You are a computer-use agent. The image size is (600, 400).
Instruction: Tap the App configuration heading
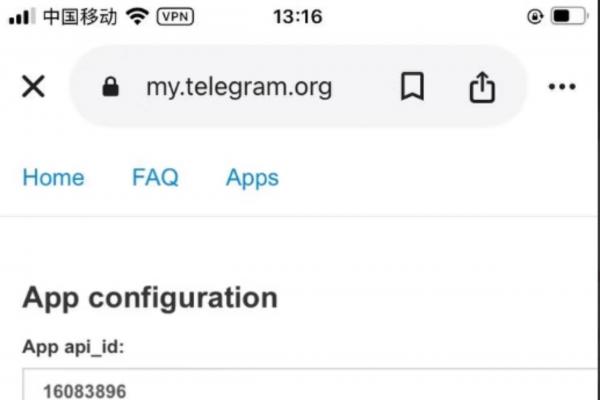coord(150,297)
